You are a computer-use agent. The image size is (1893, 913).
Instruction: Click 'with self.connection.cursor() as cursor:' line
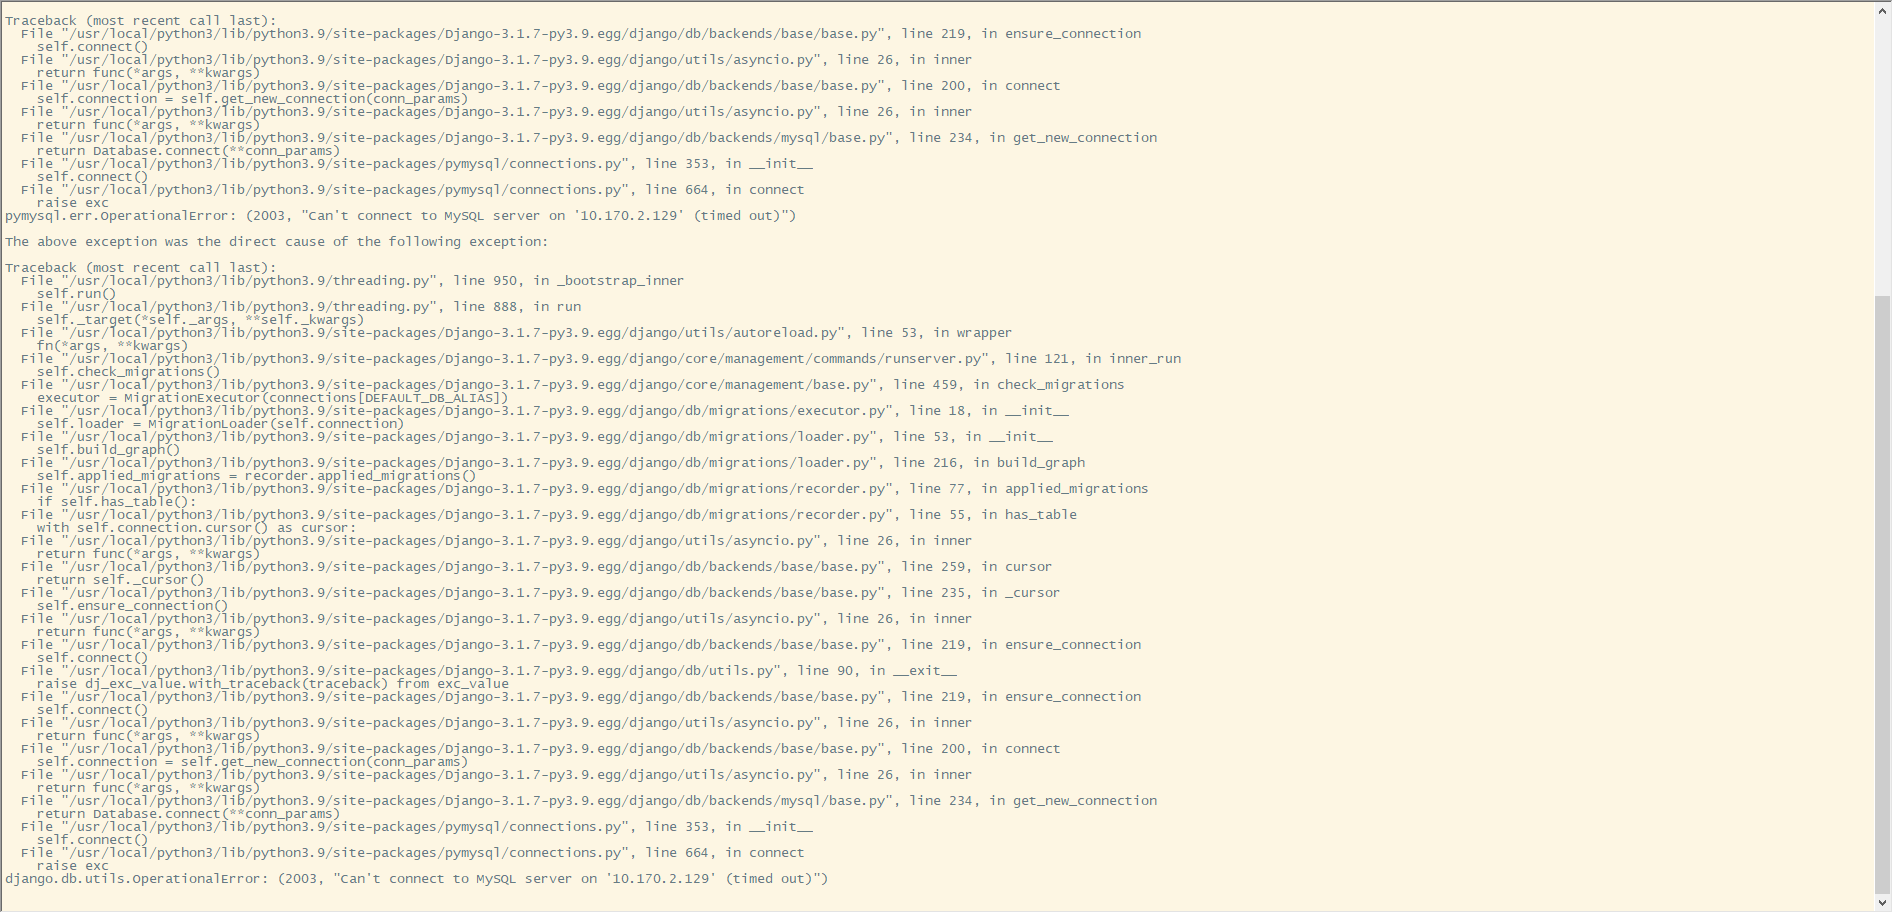pyautogui.click(x=197, y=528)
